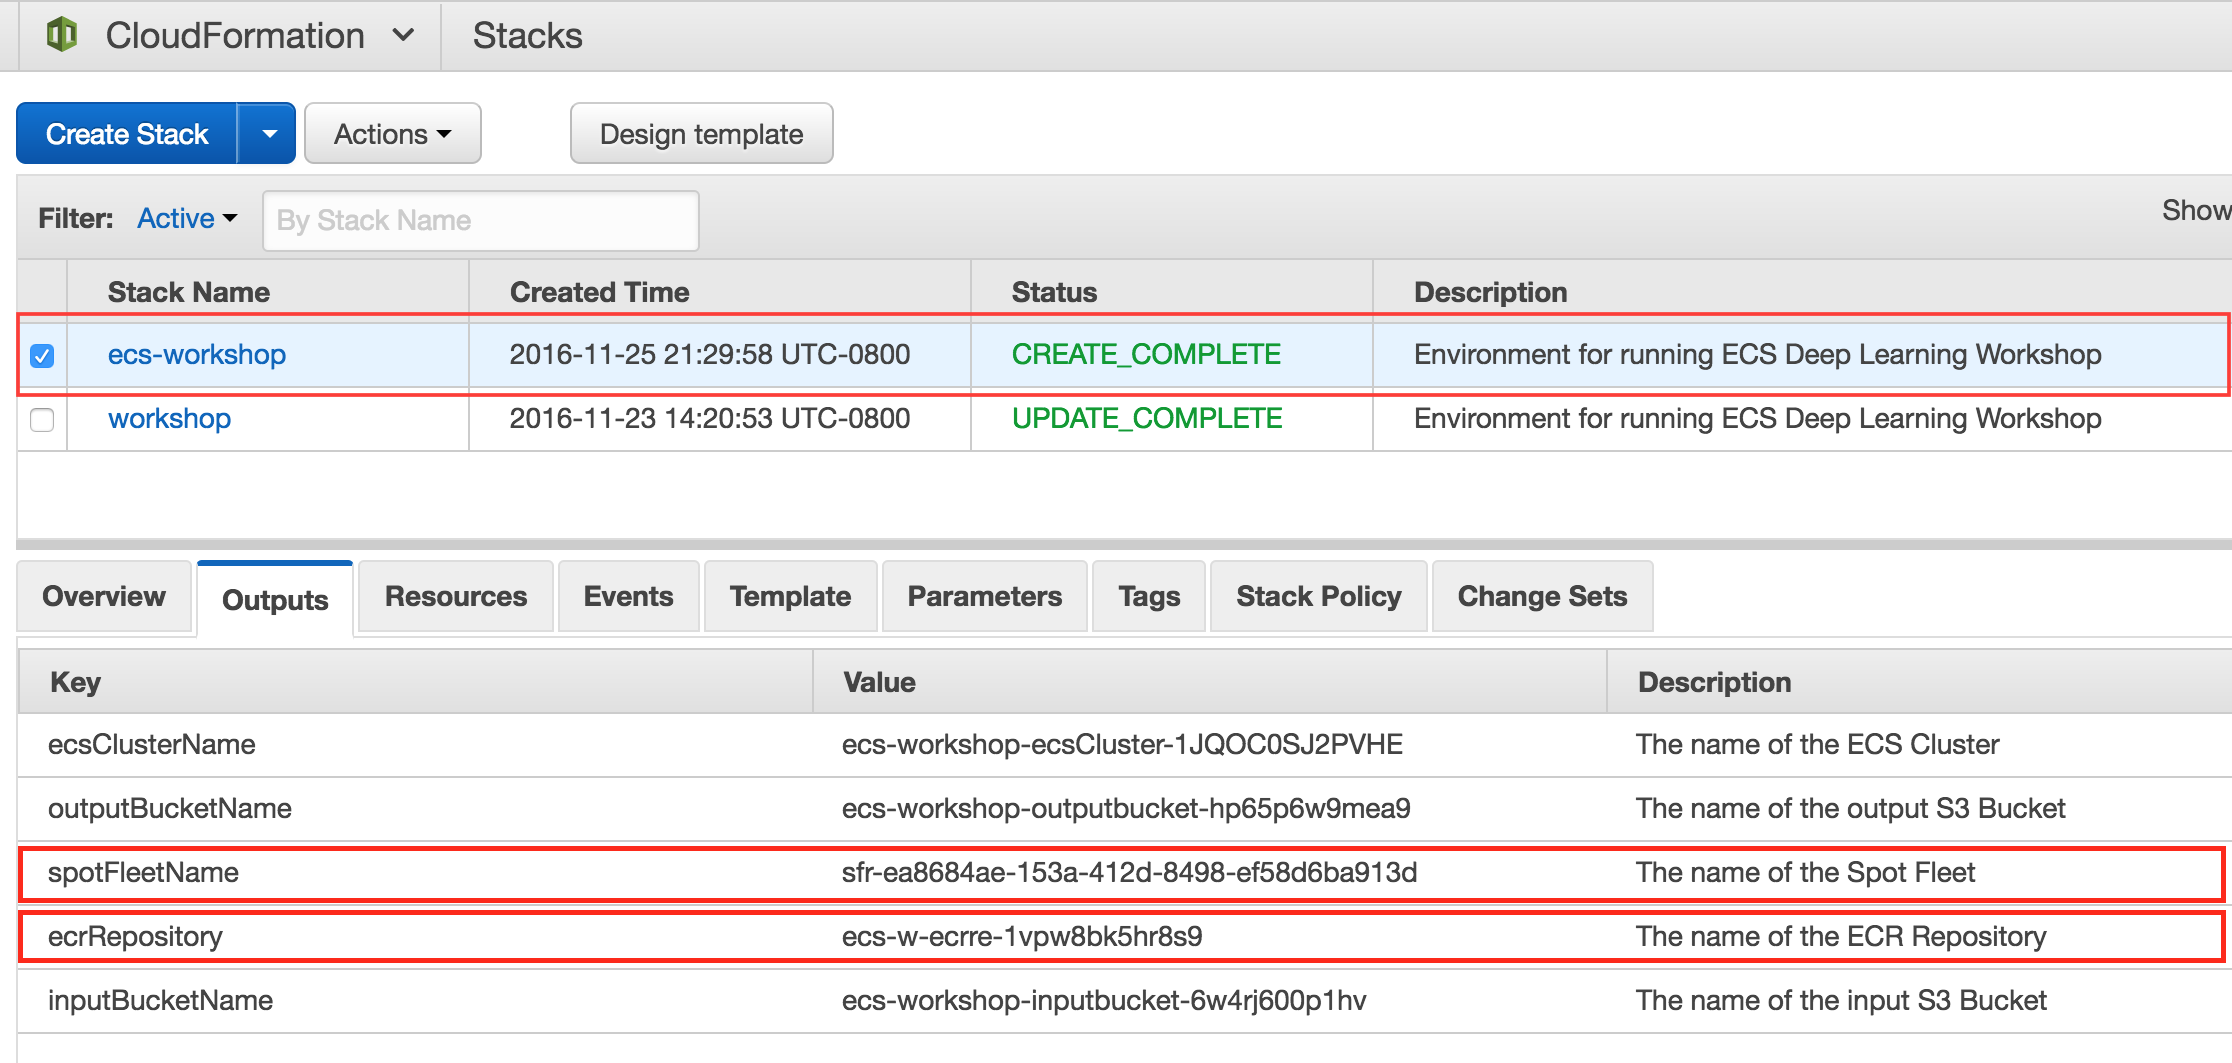Sort by Created Time column header
Image resolution: width=2232 pixels, height=1063 pixels.
[x=599, y=292]
